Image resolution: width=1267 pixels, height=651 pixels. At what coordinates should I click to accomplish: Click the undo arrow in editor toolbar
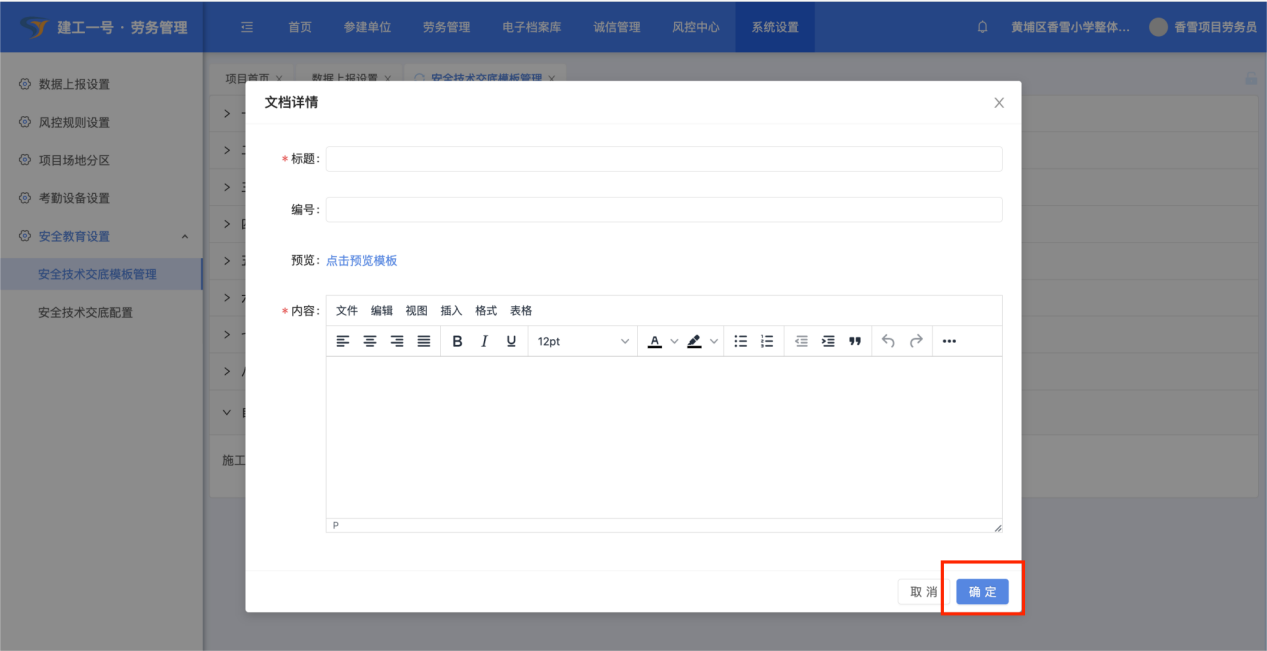pyautogui.click(x=888, y=341)
